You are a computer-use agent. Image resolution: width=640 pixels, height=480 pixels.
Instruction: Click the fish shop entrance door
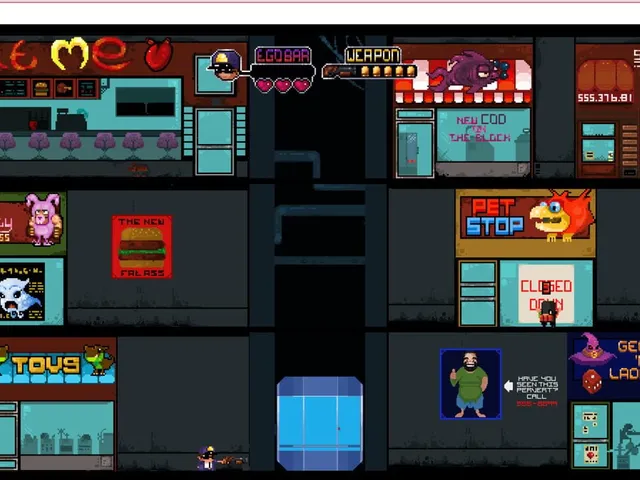[415, 150]
